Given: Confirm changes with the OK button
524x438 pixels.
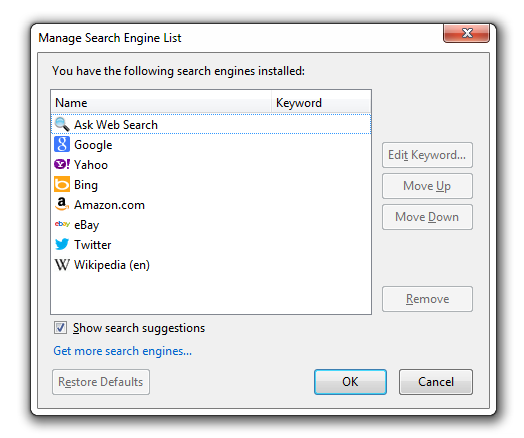Looking at the screenshot, I should point(350,382).
